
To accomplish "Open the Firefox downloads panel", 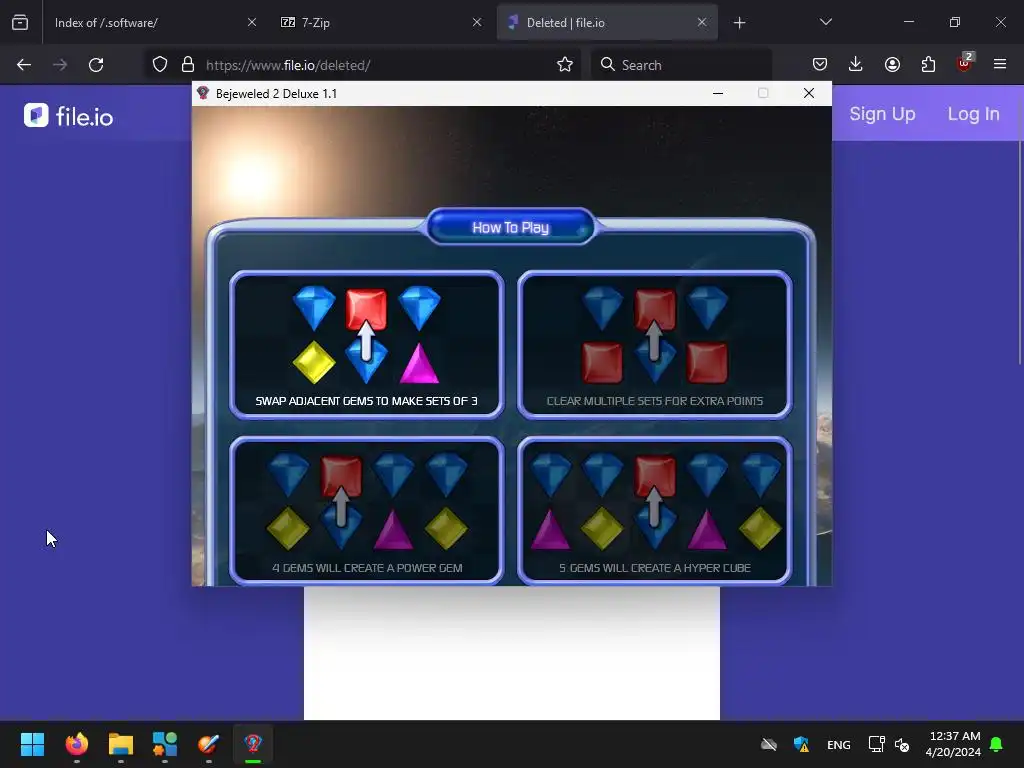I will click(x=856, y=65).
